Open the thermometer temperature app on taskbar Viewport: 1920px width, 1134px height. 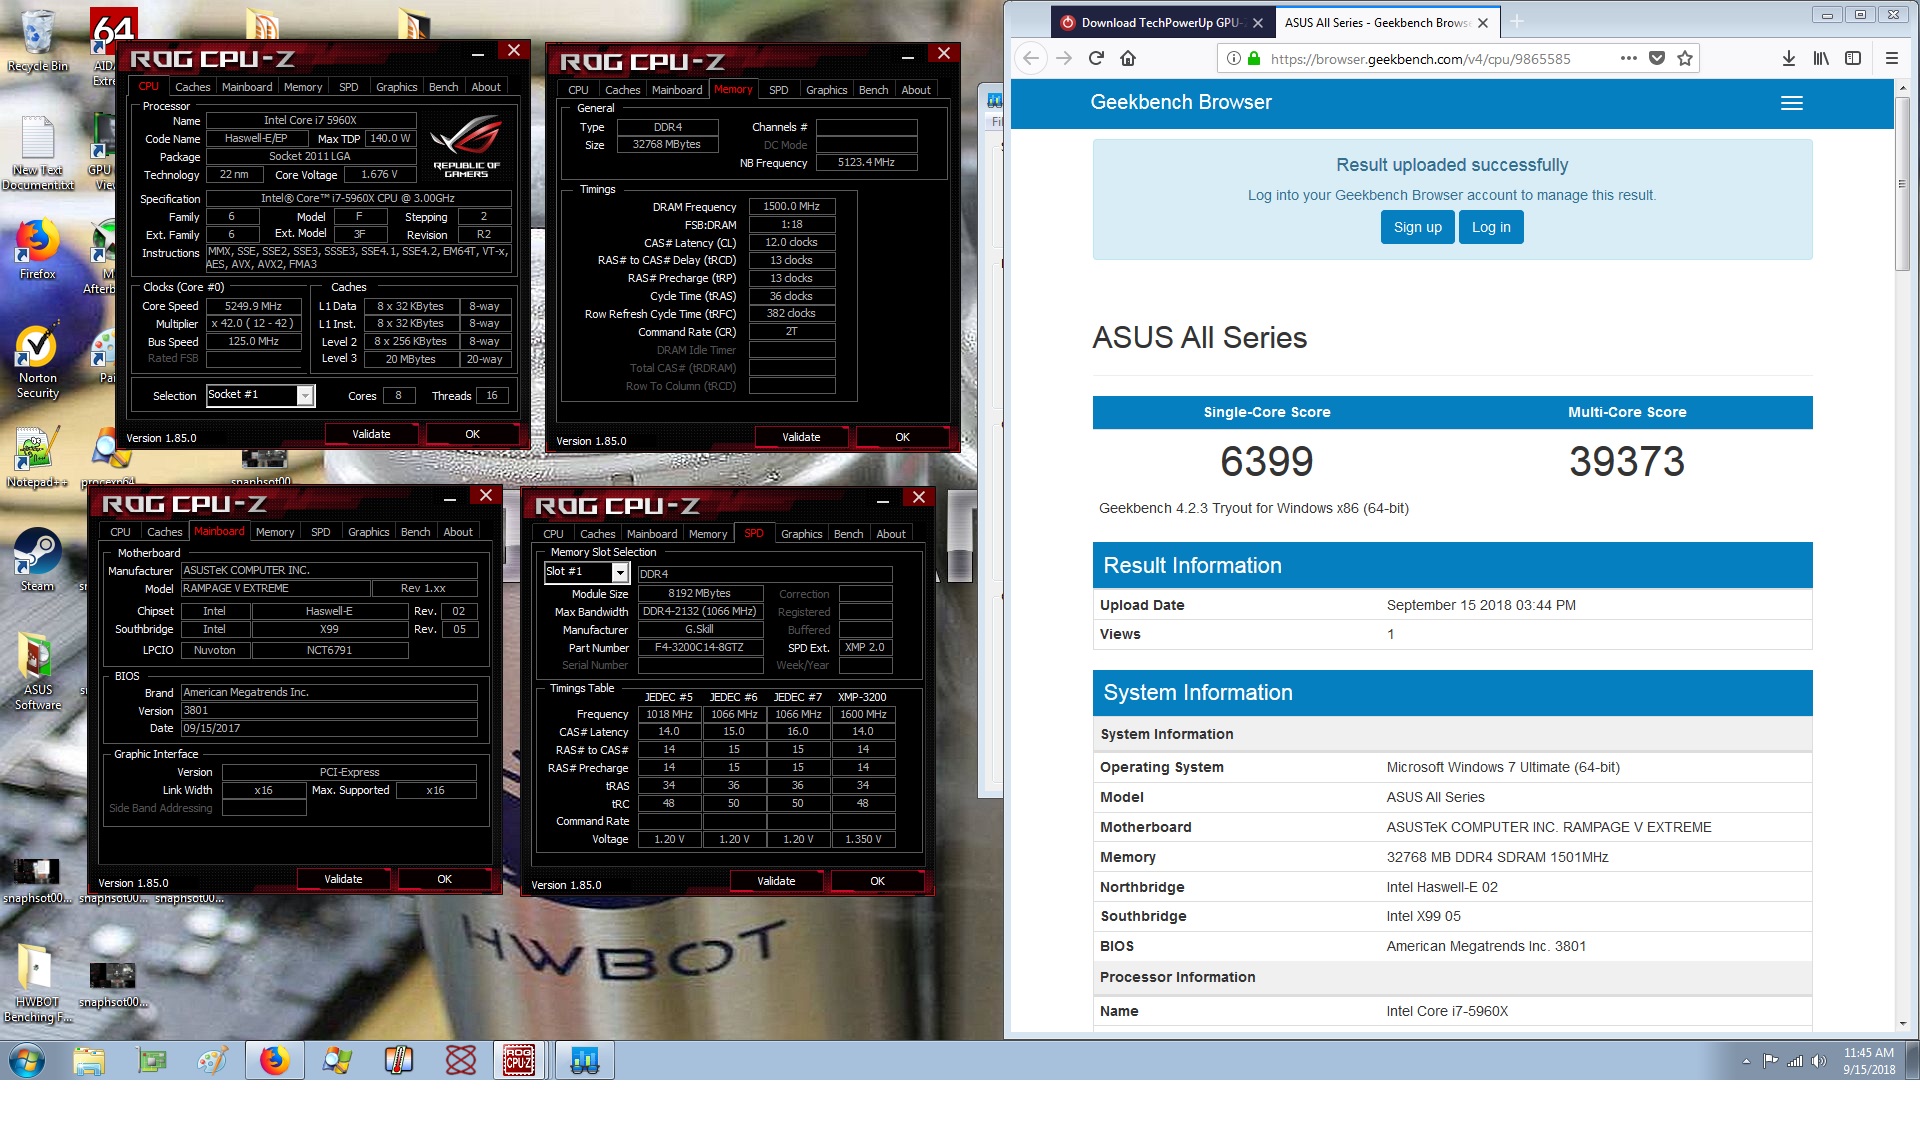coord(399,1060)
